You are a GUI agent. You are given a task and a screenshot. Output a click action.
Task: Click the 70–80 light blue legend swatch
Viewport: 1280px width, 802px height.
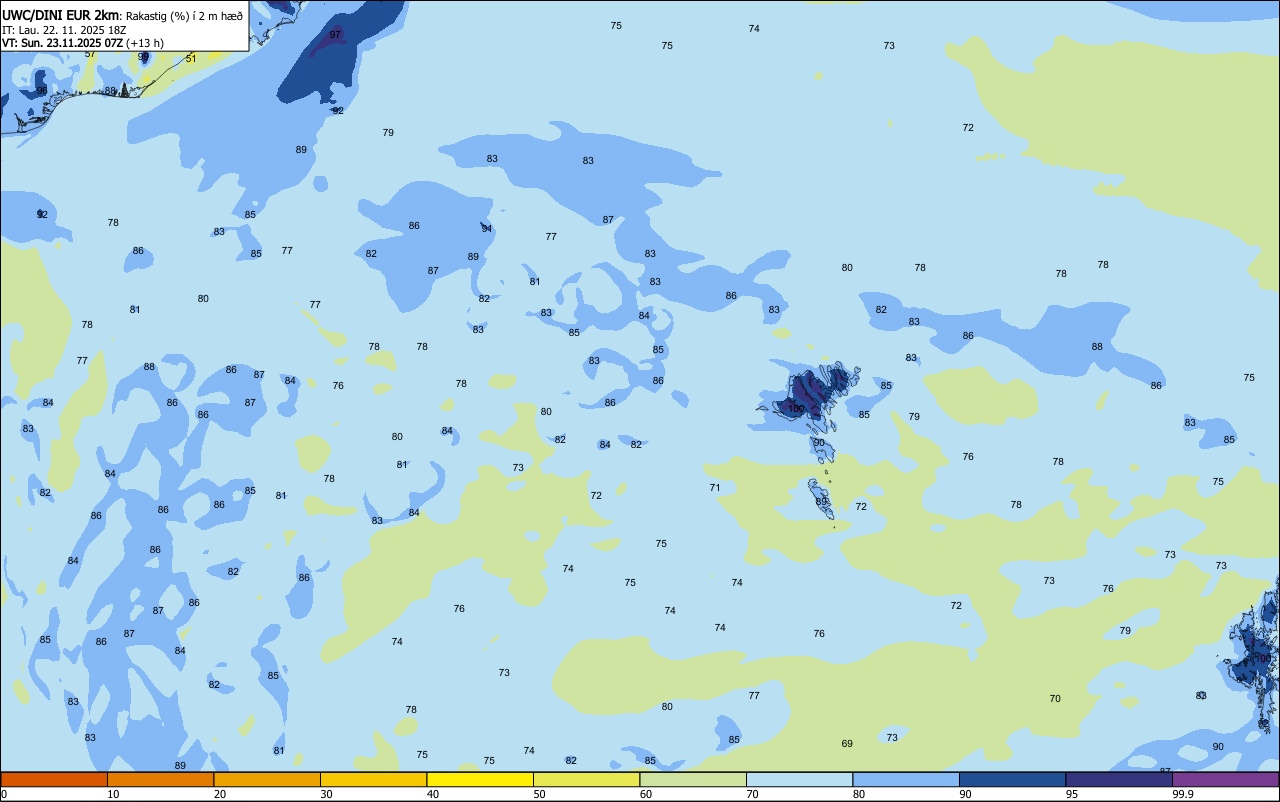click(799, 779)
